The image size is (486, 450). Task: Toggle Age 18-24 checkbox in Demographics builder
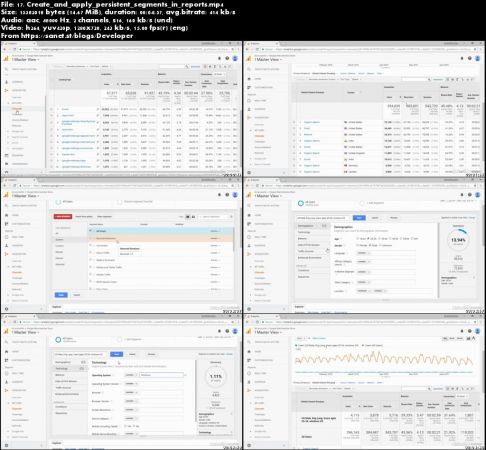coord(358,239)
